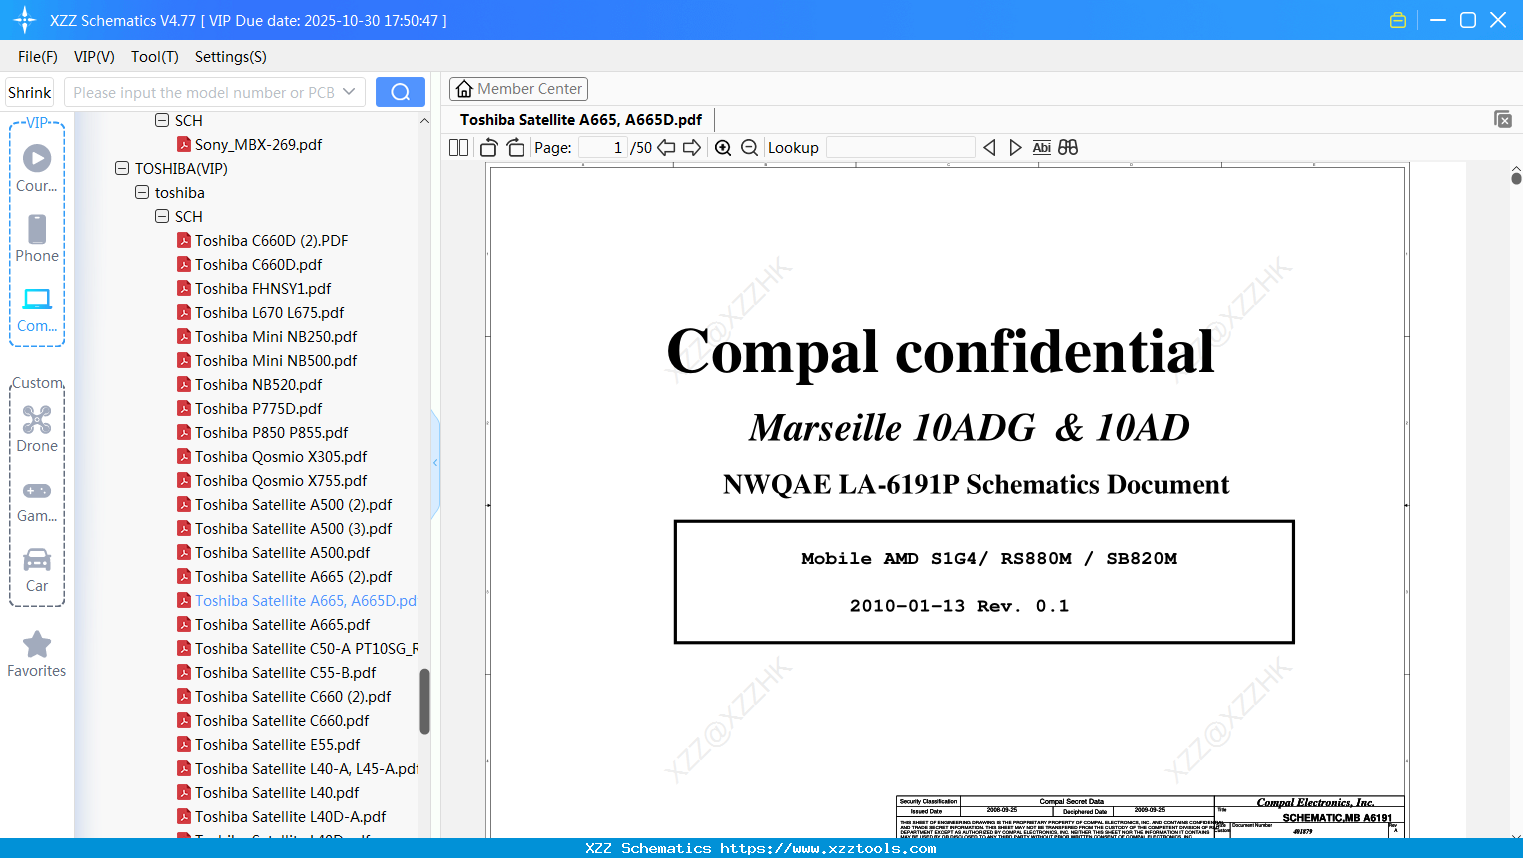The height and width of the screenshot is (858, 1523).
Task: Collapse the SCH node under toshiba
Action: pyautogui.click(x=162, y=216)
